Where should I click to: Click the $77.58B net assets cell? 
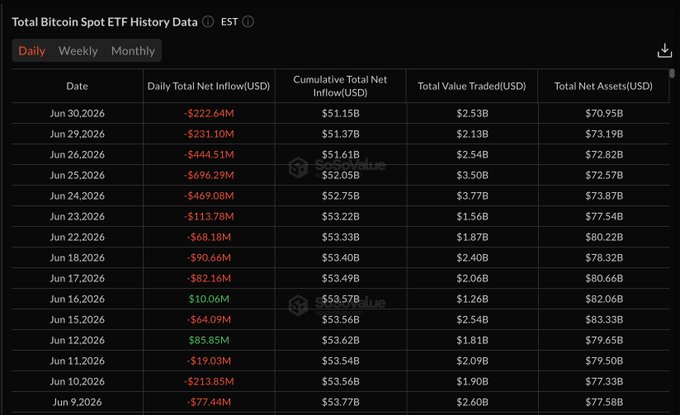[x=604, y=402]
